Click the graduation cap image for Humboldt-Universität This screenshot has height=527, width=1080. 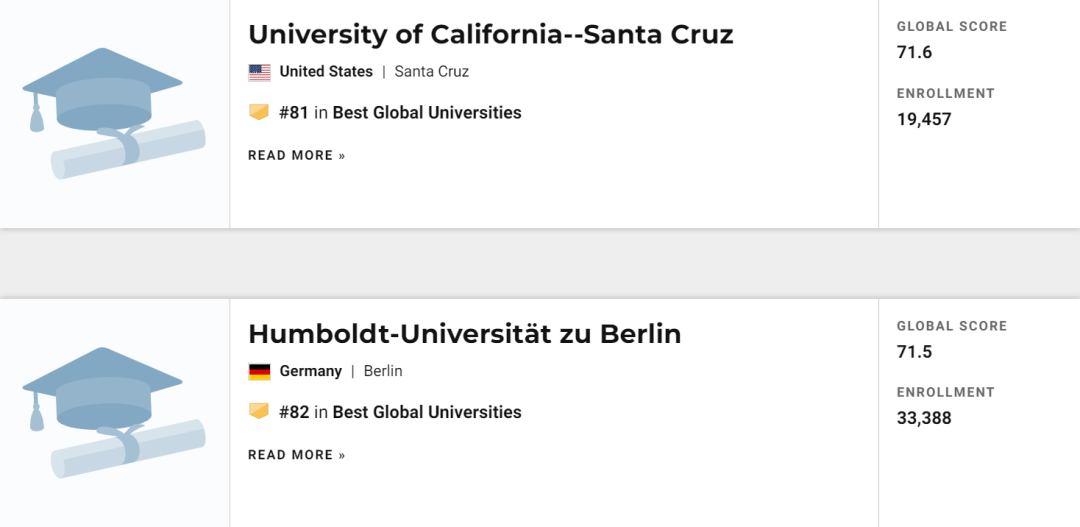click(114, 413)
